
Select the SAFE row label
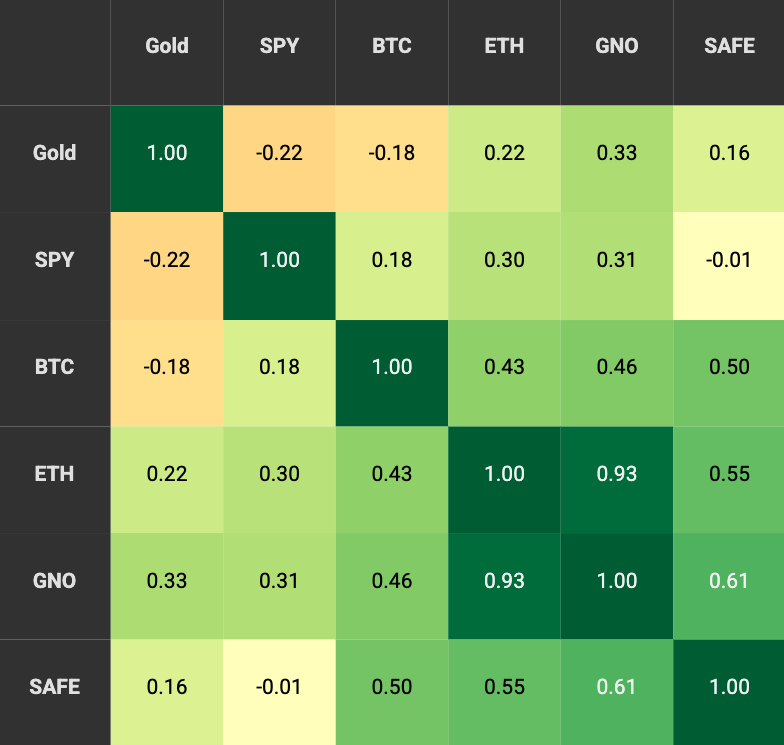tap(55, 687)
